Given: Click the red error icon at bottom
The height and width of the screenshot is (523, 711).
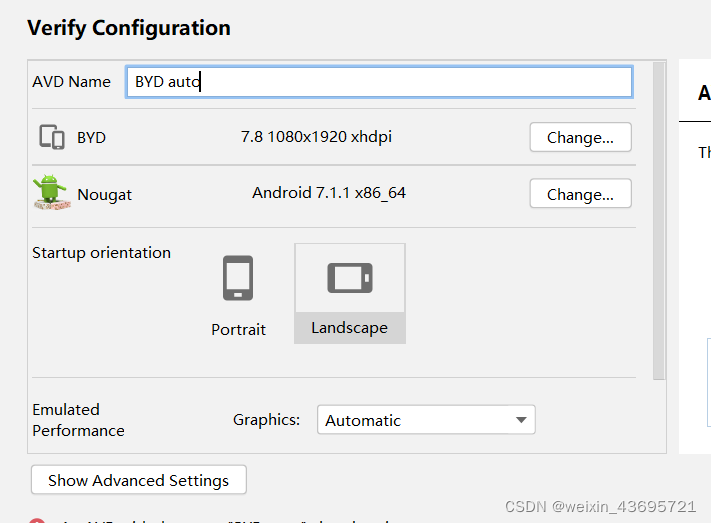Looking at the screenshot, I should [37, 521].
